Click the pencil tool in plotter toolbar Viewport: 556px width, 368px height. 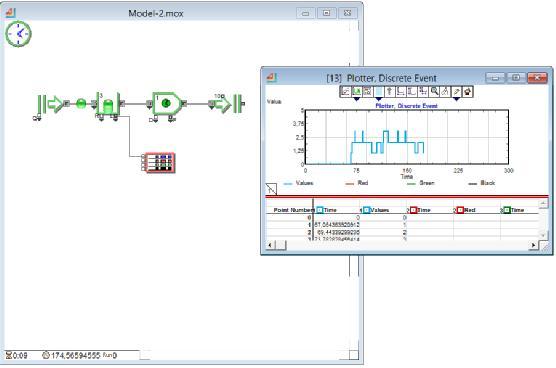pyautogui.click(x=456, y=91)
